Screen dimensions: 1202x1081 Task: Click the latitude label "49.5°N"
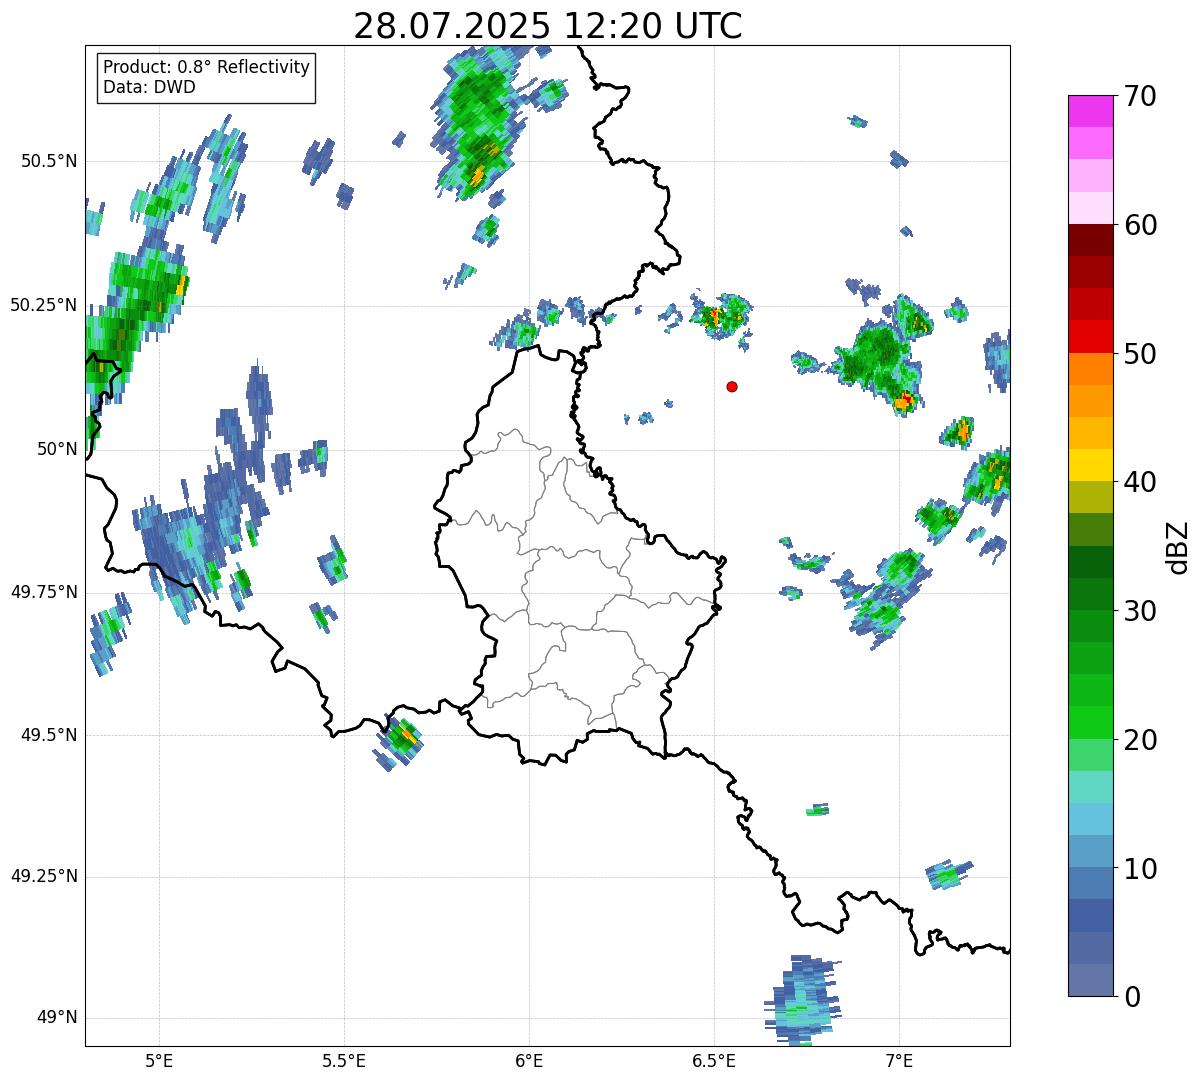(51, 735)
